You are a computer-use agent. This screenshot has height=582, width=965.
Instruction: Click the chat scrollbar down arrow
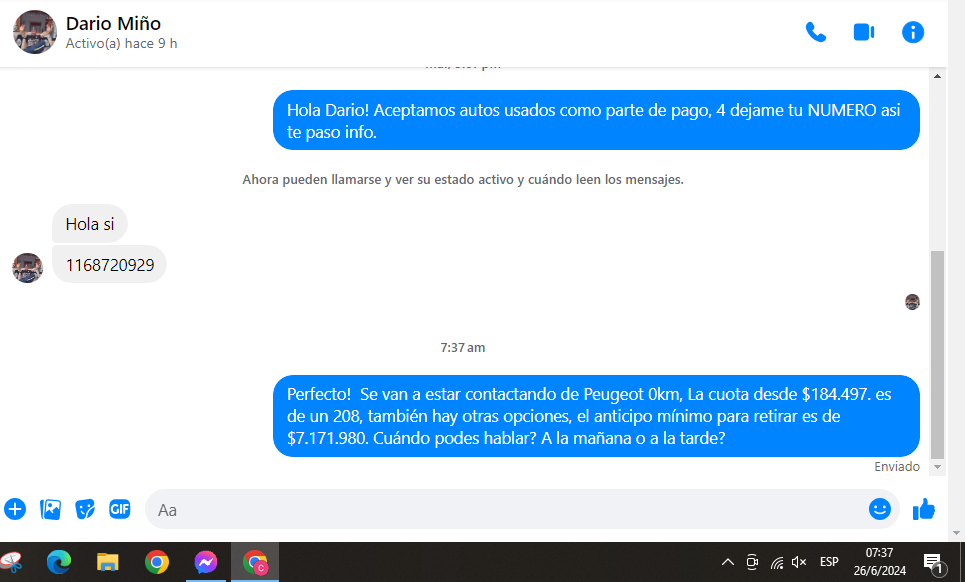937,467
